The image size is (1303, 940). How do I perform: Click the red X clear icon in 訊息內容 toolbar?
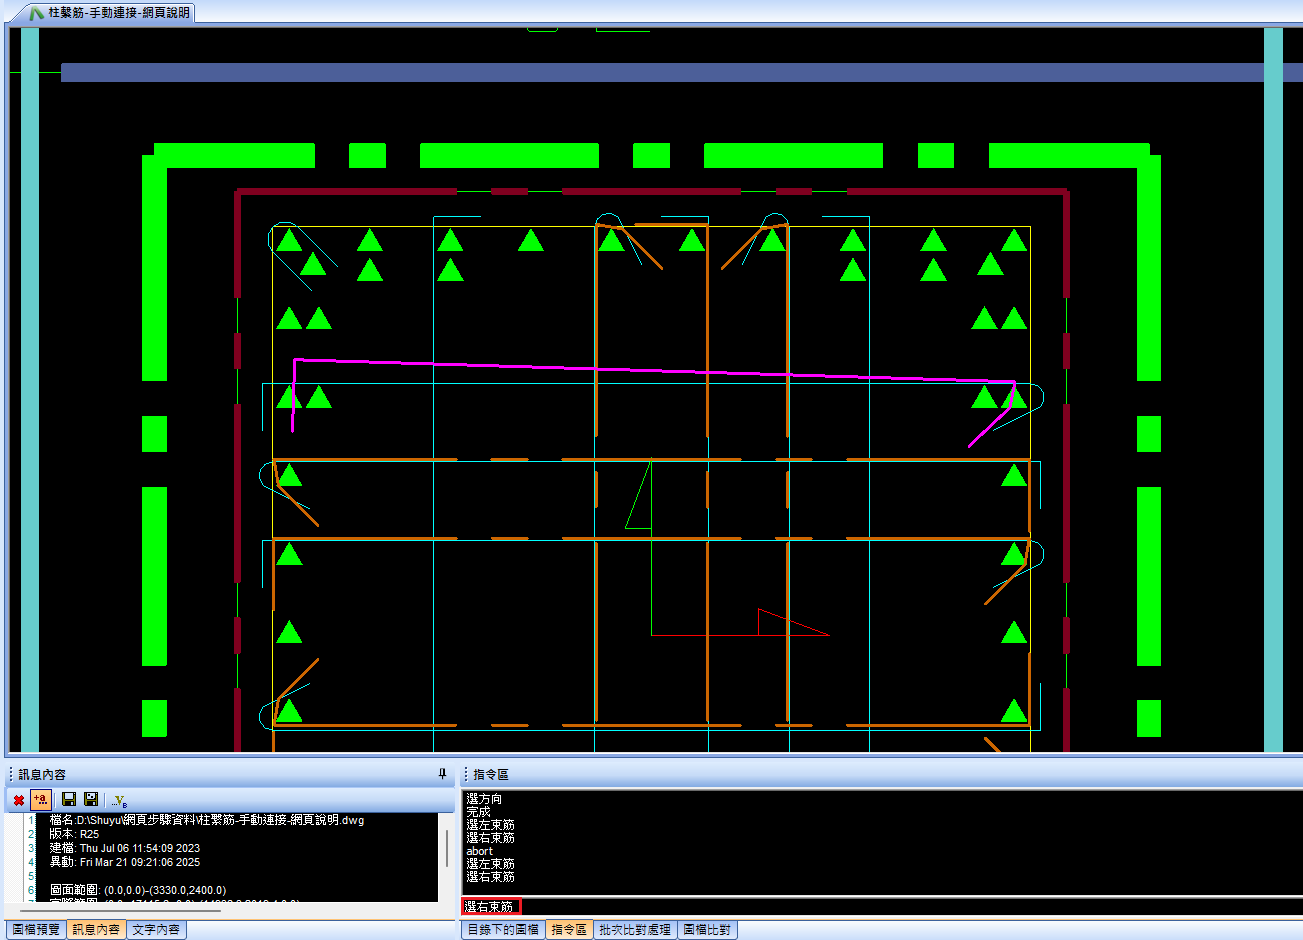[18, 800]
